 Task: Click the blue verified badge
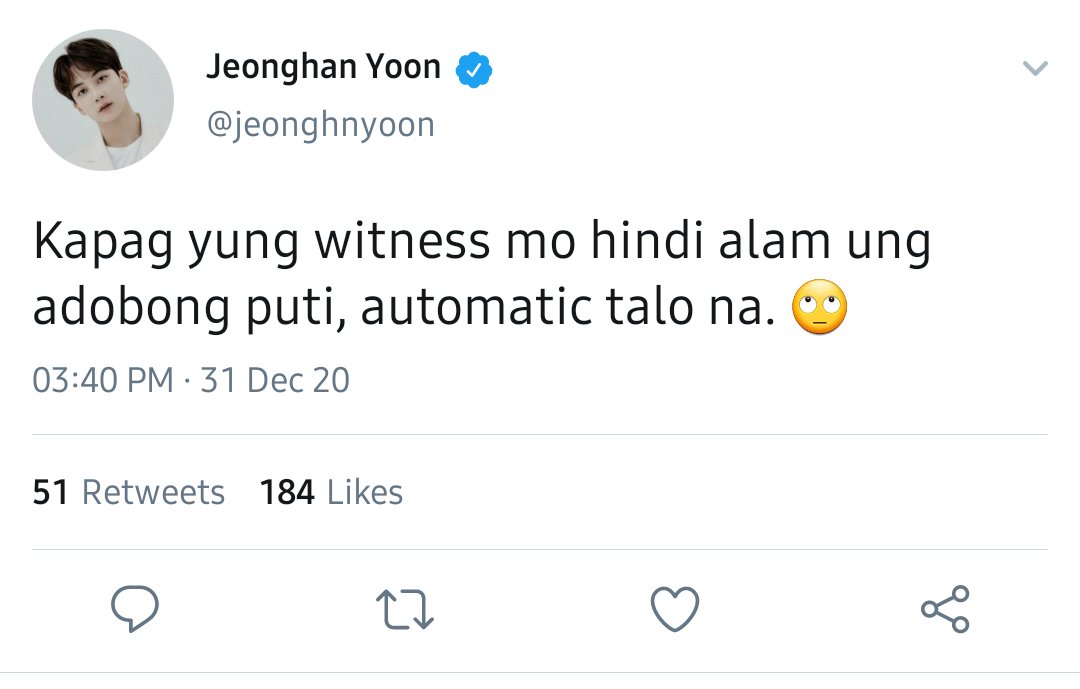pyautogui.click(x=474, y=70)
